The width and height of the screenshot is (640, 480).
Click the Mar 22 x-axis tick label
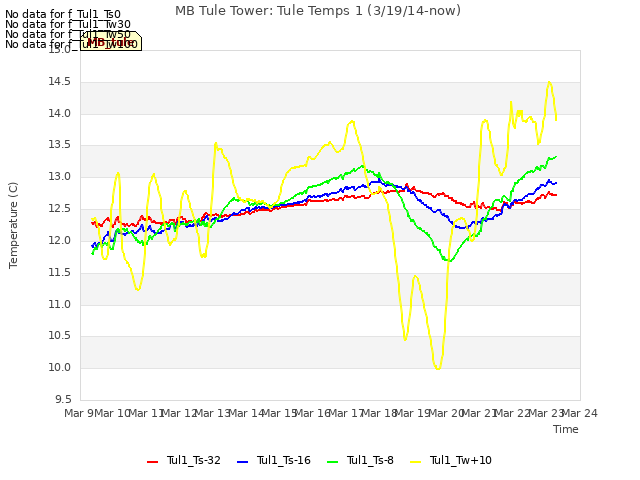pos(513,413)
